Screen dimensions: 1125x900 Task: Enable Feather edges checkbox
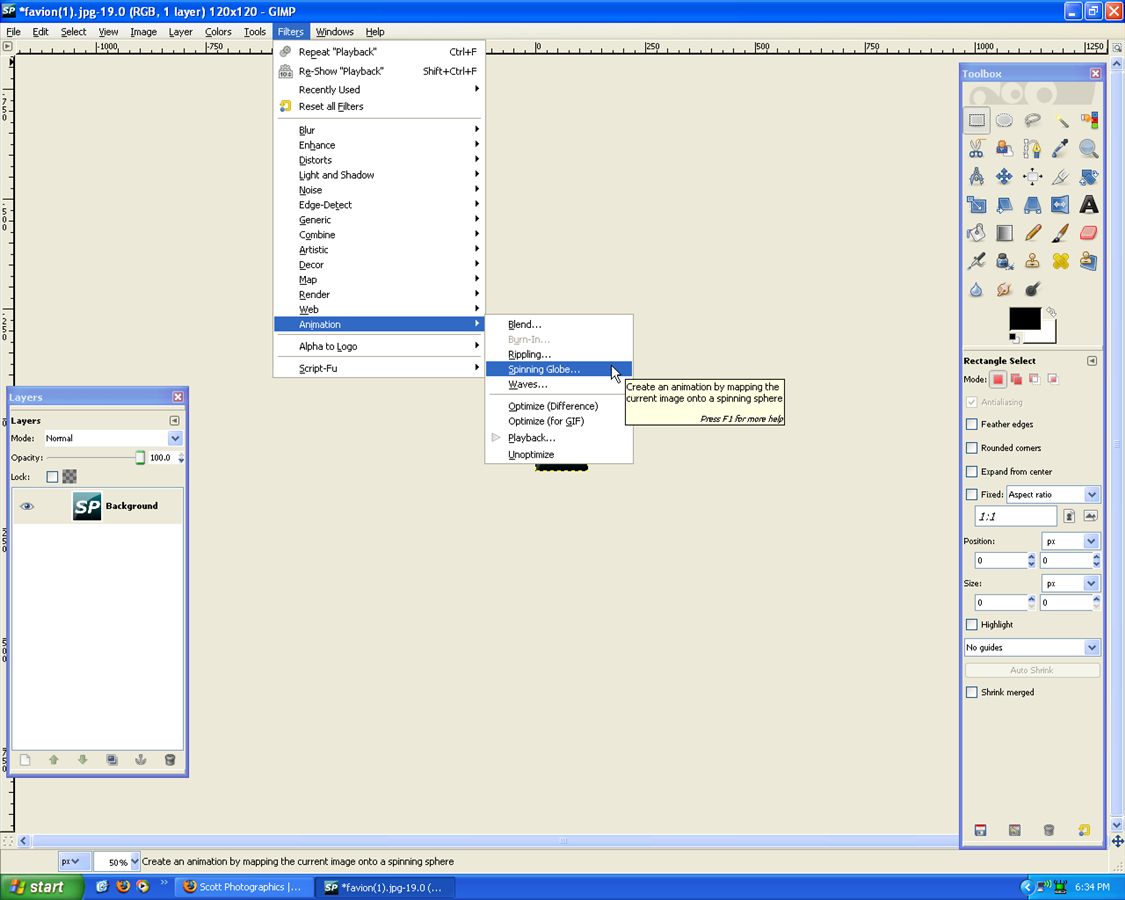point(971,424)
